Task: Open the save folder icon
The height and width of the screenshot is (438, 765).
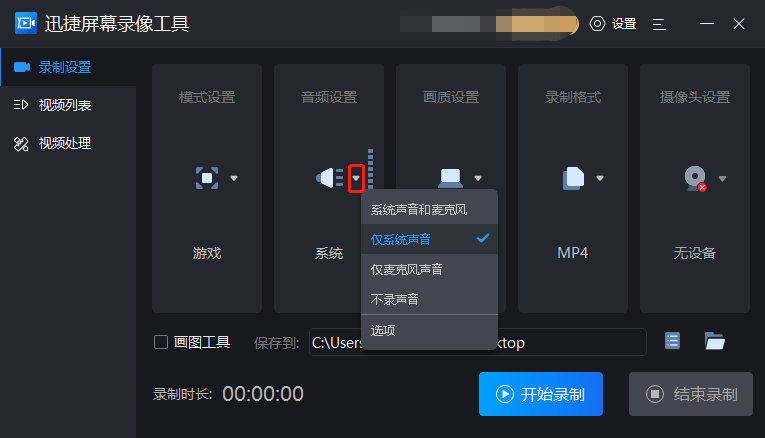Action: (x=714, y=341)
